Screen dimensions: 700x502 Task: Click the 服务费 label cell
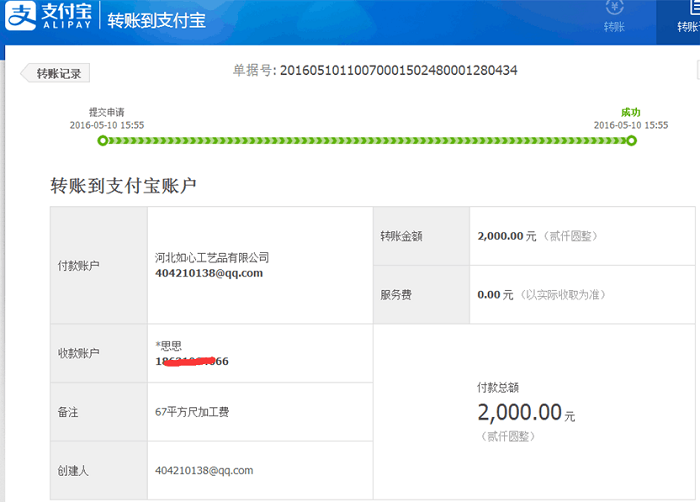click(x=421, y=295)
